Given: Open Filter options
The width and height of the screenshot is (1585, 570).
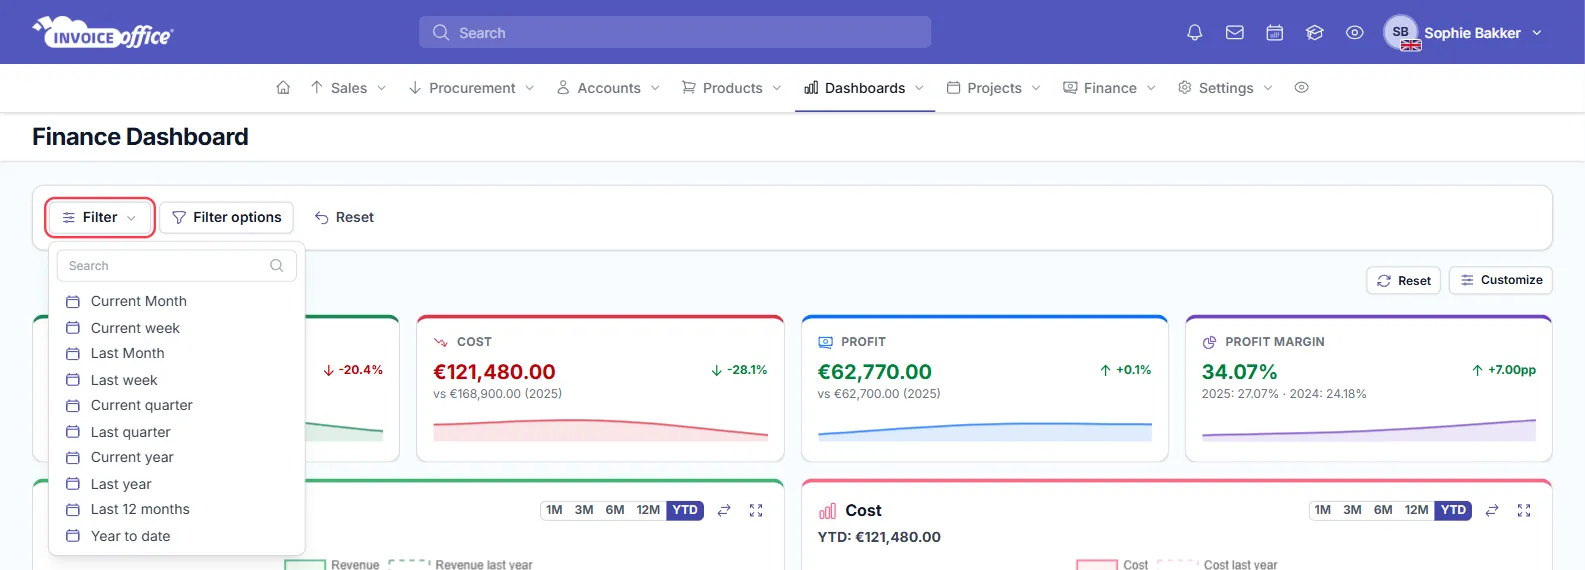Looking at the screenshot, I should point(227,217).
